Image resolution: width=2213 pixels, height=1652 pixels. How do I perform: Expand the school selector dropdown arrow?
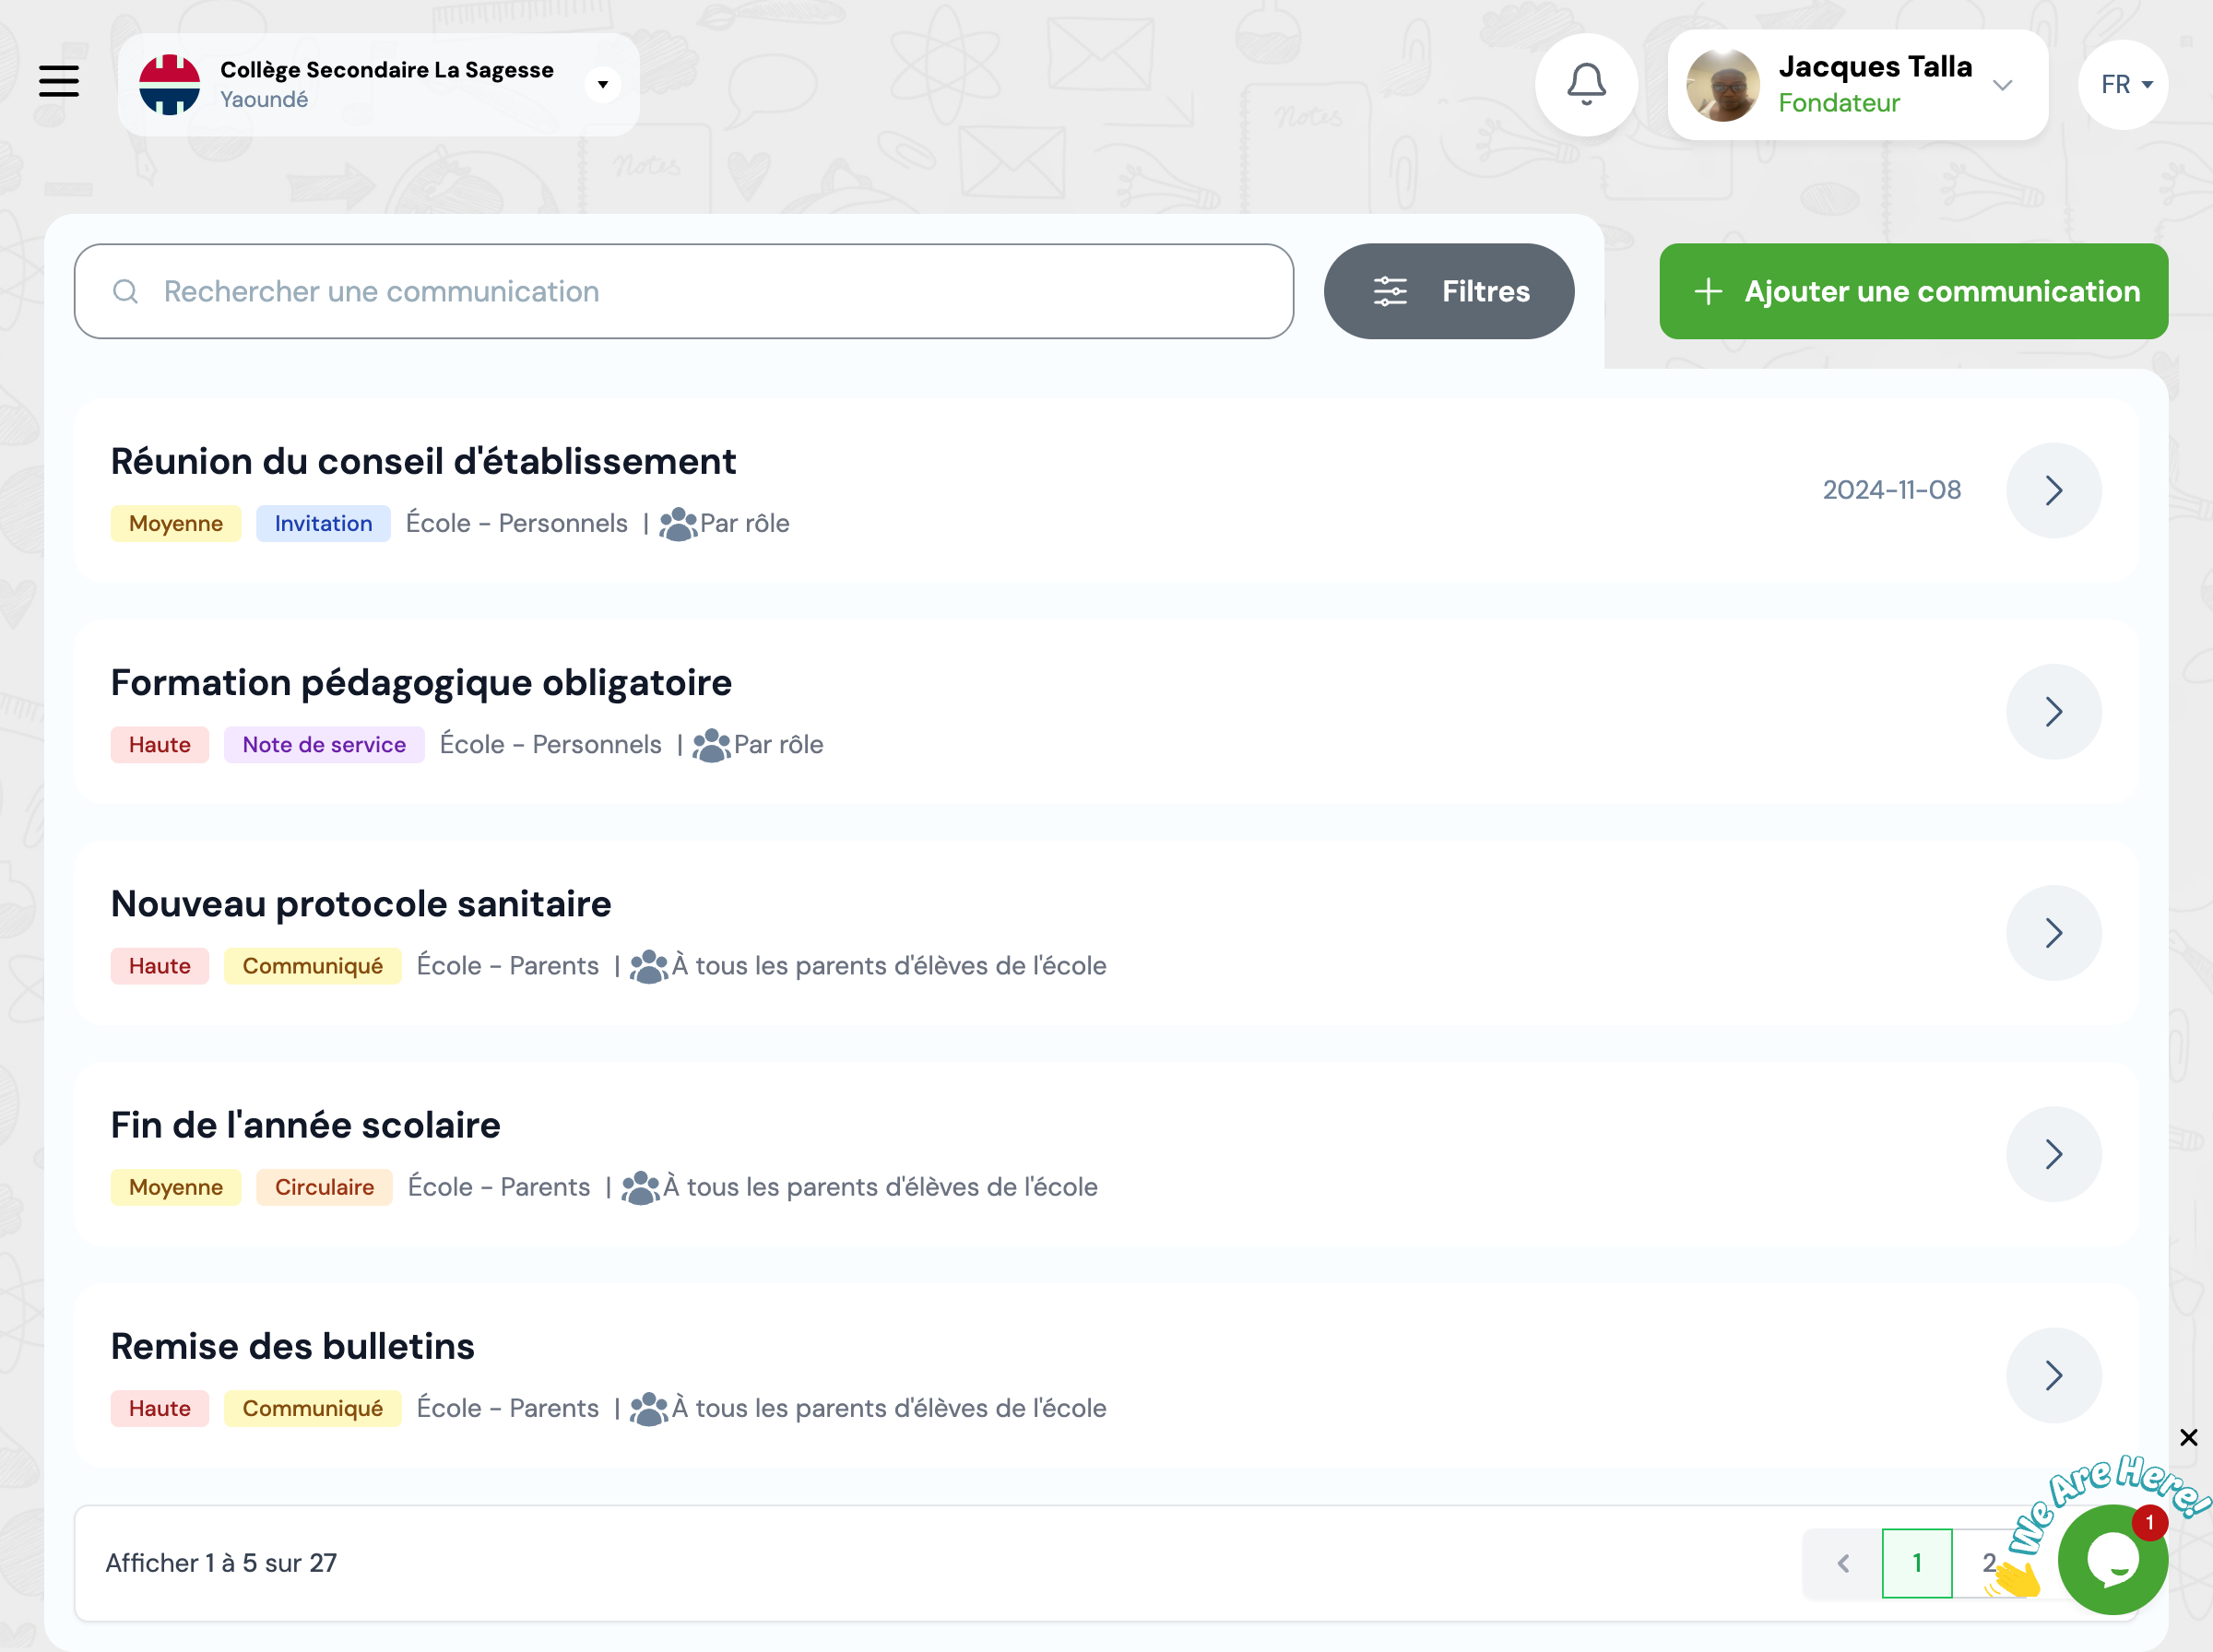(x=602, y=84)
